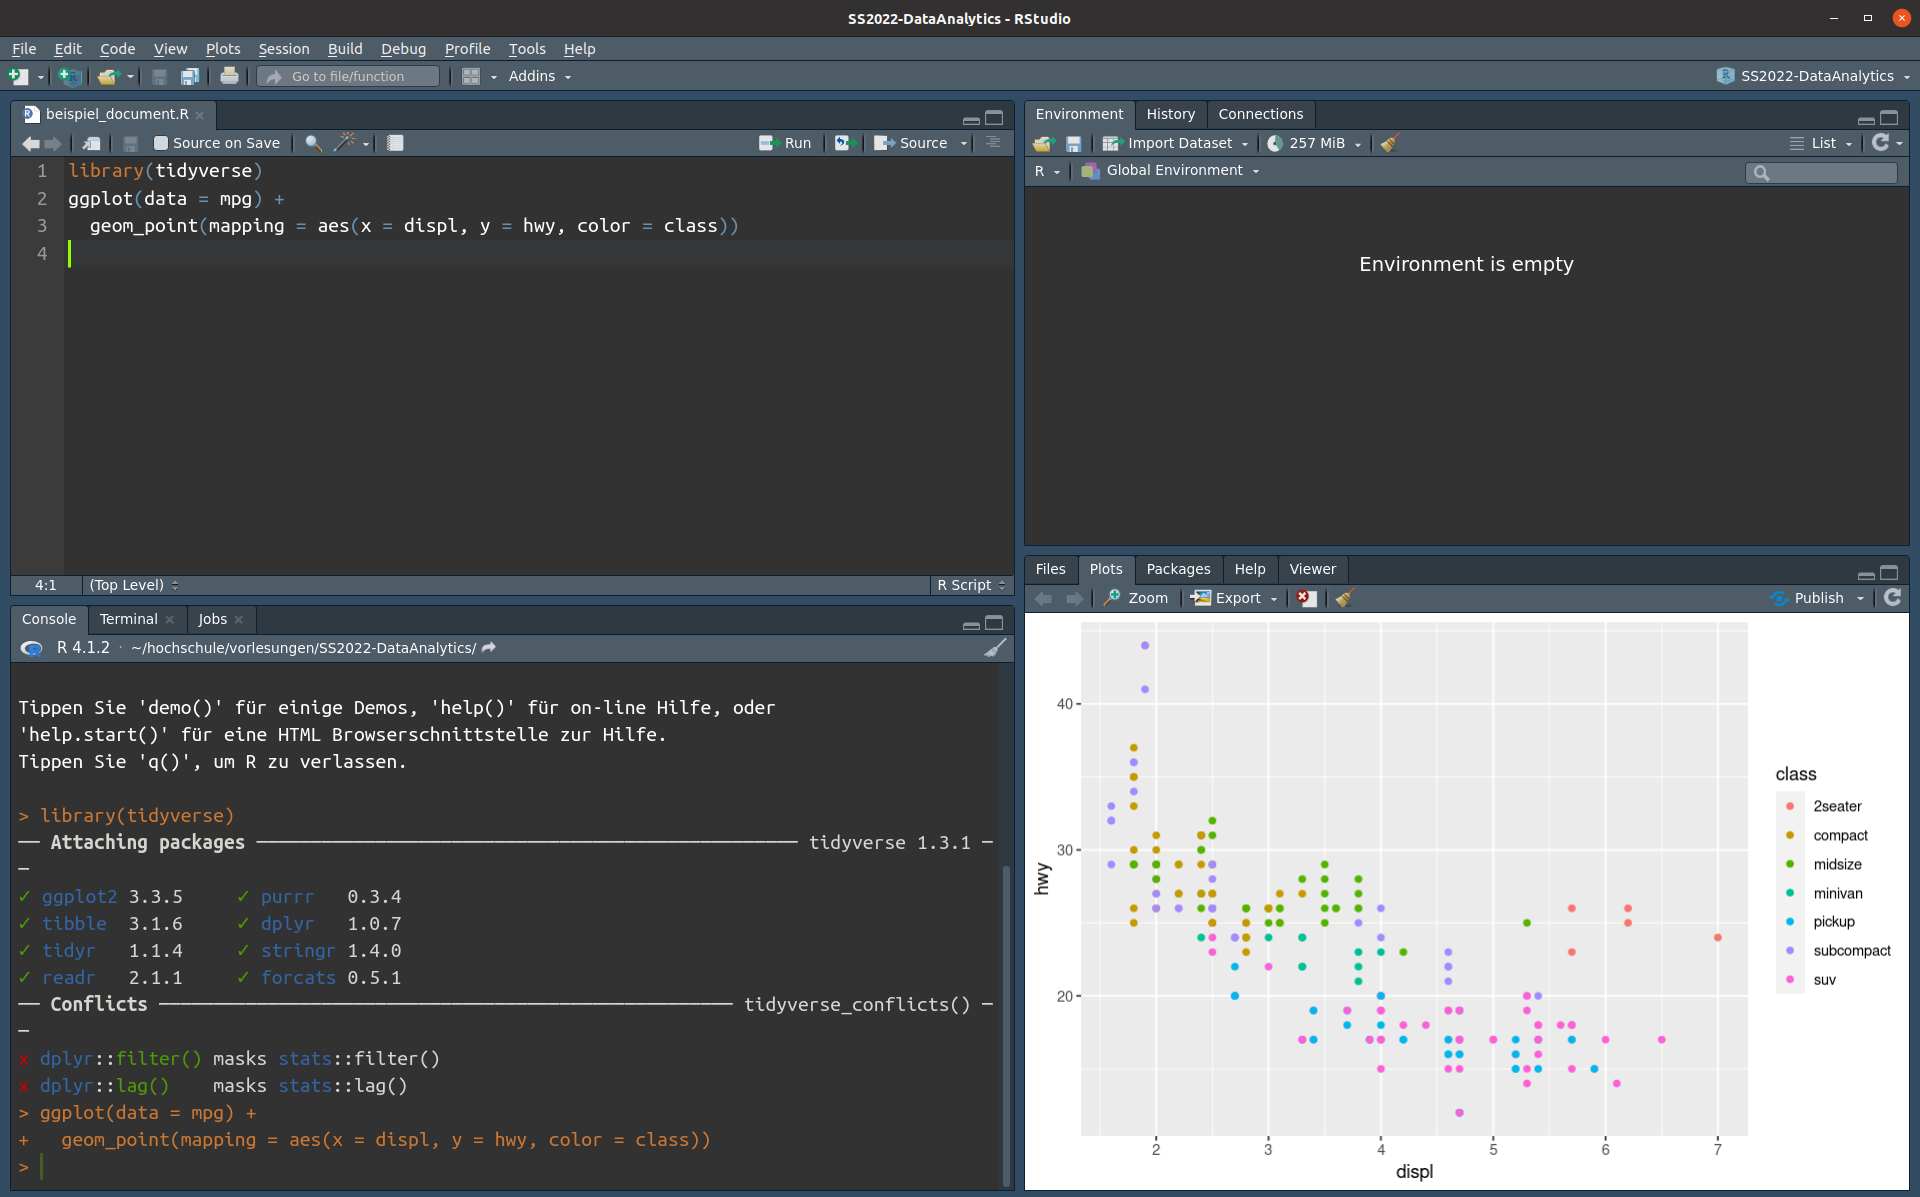Click the magnifier Find/Replace icon

pyautogui.click(x=313, y=143)
